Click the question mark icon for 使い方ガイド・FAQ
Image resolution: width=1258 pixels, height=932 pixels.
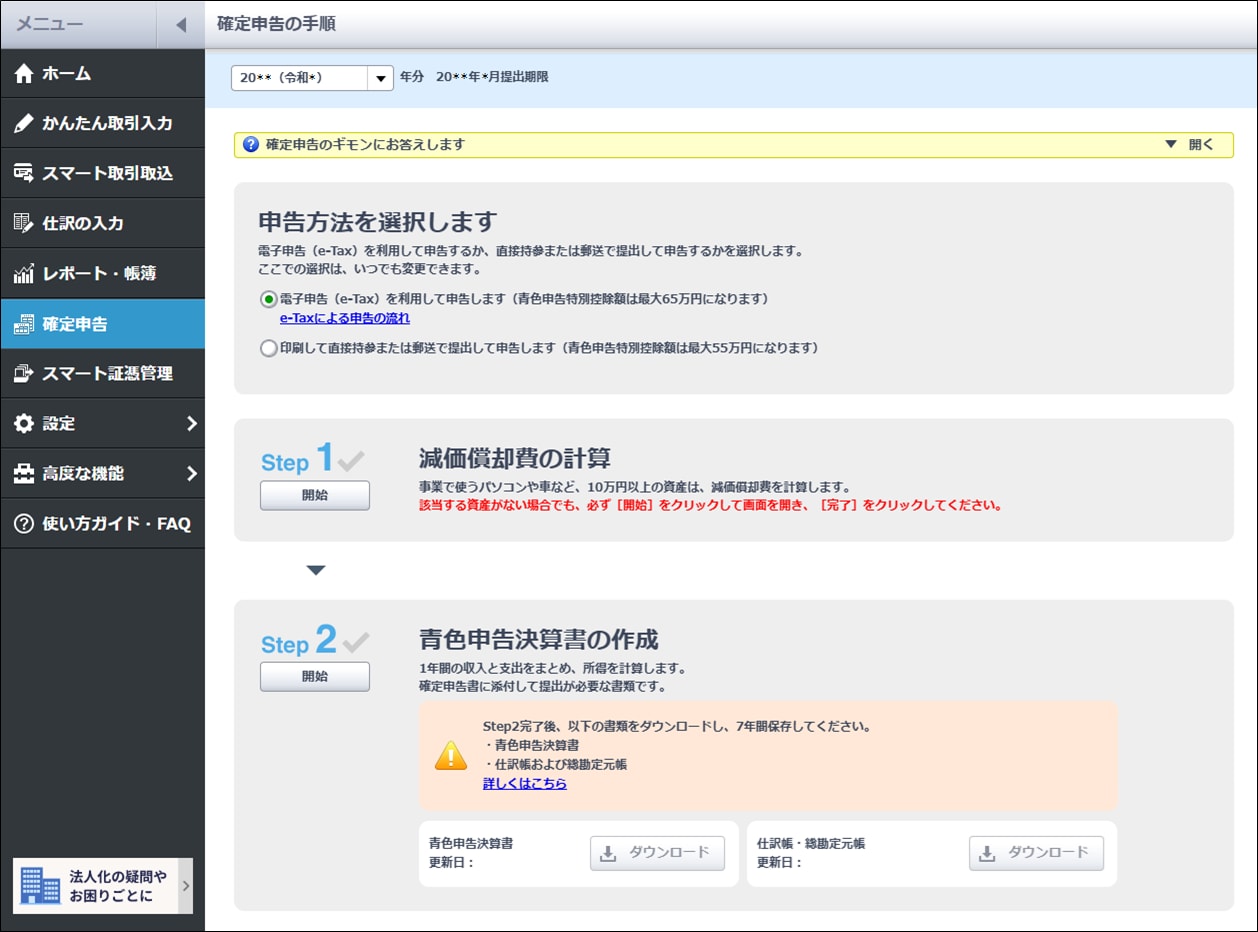24,523
